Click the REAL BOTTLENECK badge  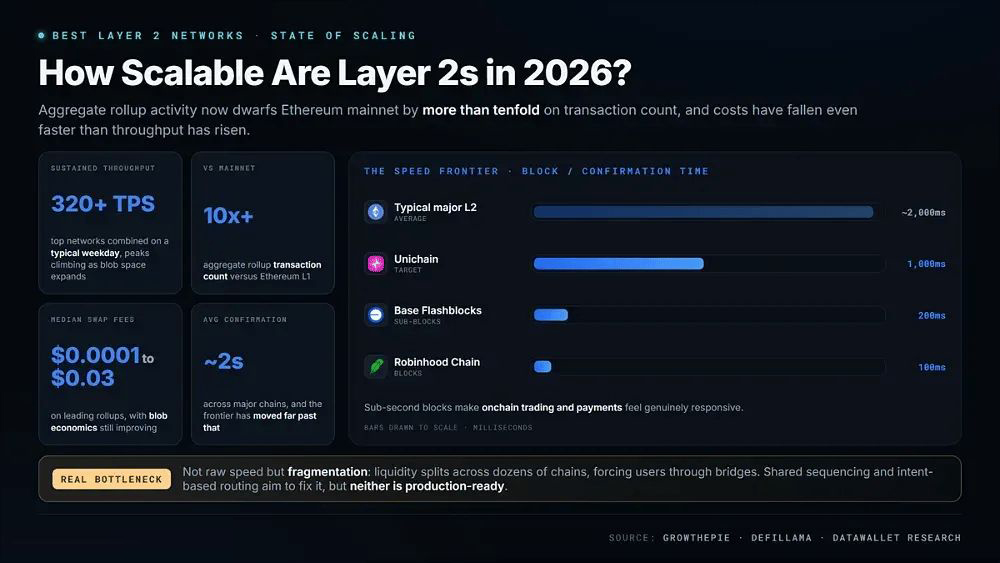coord(112,479)
